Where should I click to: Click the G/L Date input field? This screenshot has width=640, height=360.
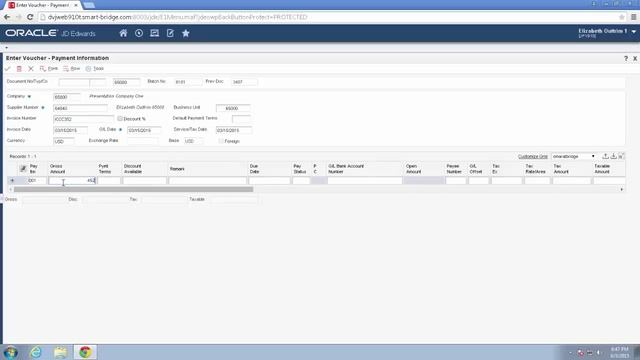[144, 130]
